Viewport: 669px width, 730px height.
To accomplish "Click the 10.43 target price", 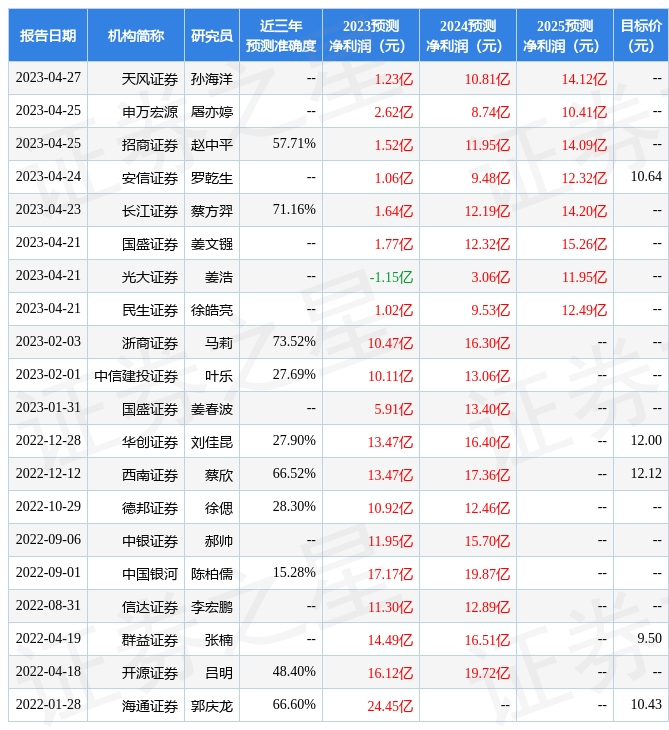I will tap(646, 704).
